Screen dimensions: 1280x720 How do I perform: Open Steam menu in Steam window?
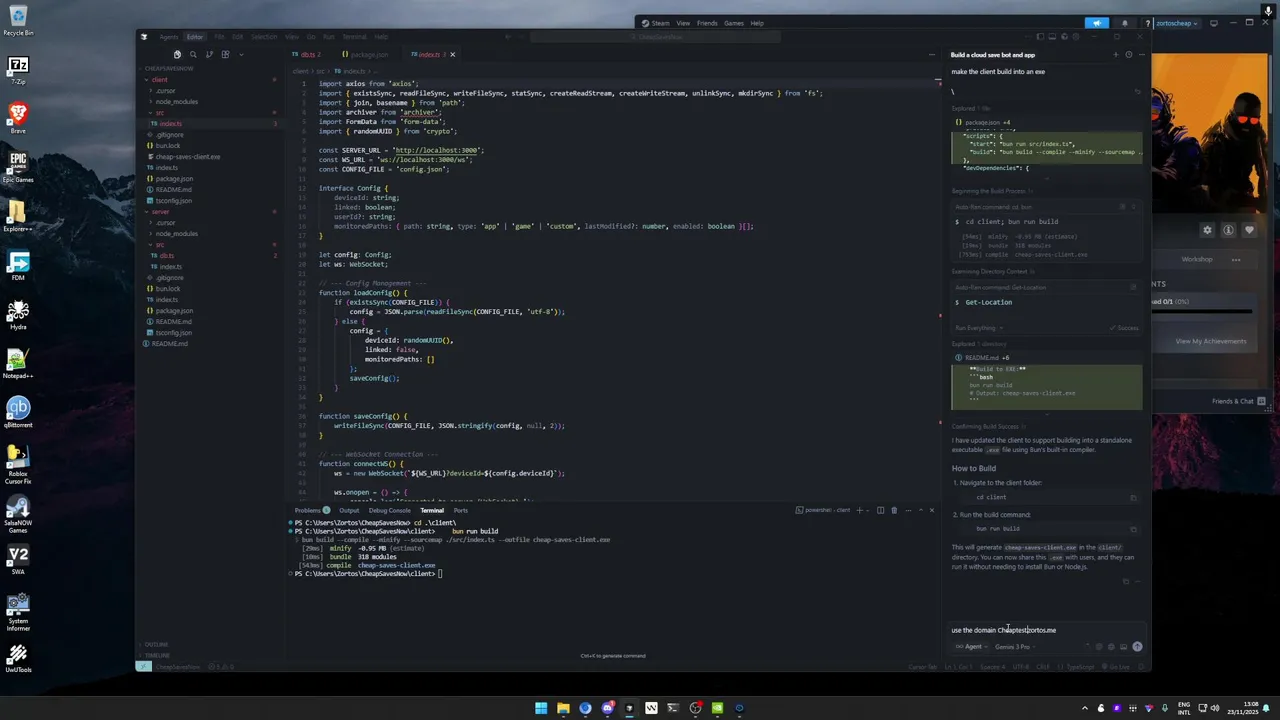tap(657, 23)
